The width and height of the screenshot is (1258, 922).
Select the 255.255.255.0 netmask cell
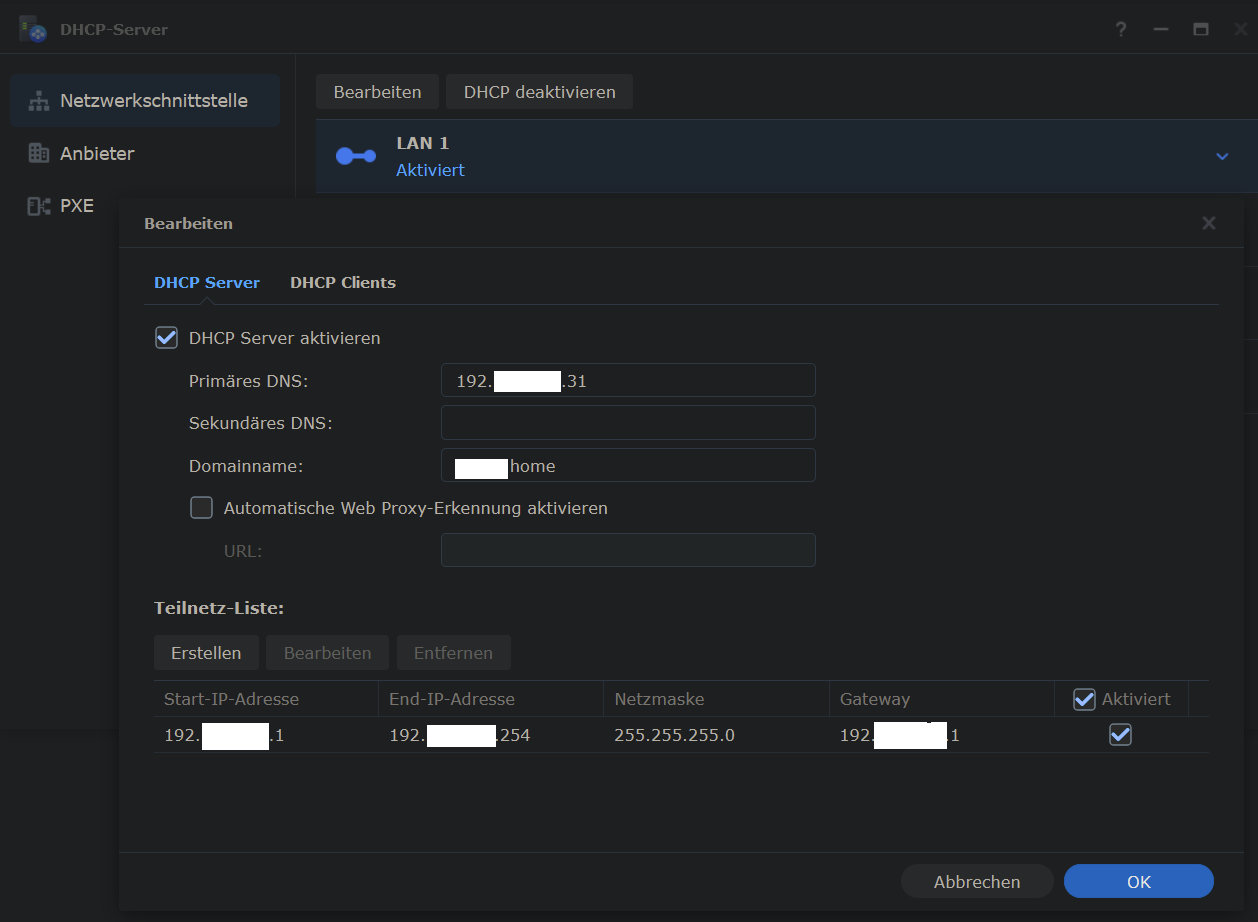(716, 735)
